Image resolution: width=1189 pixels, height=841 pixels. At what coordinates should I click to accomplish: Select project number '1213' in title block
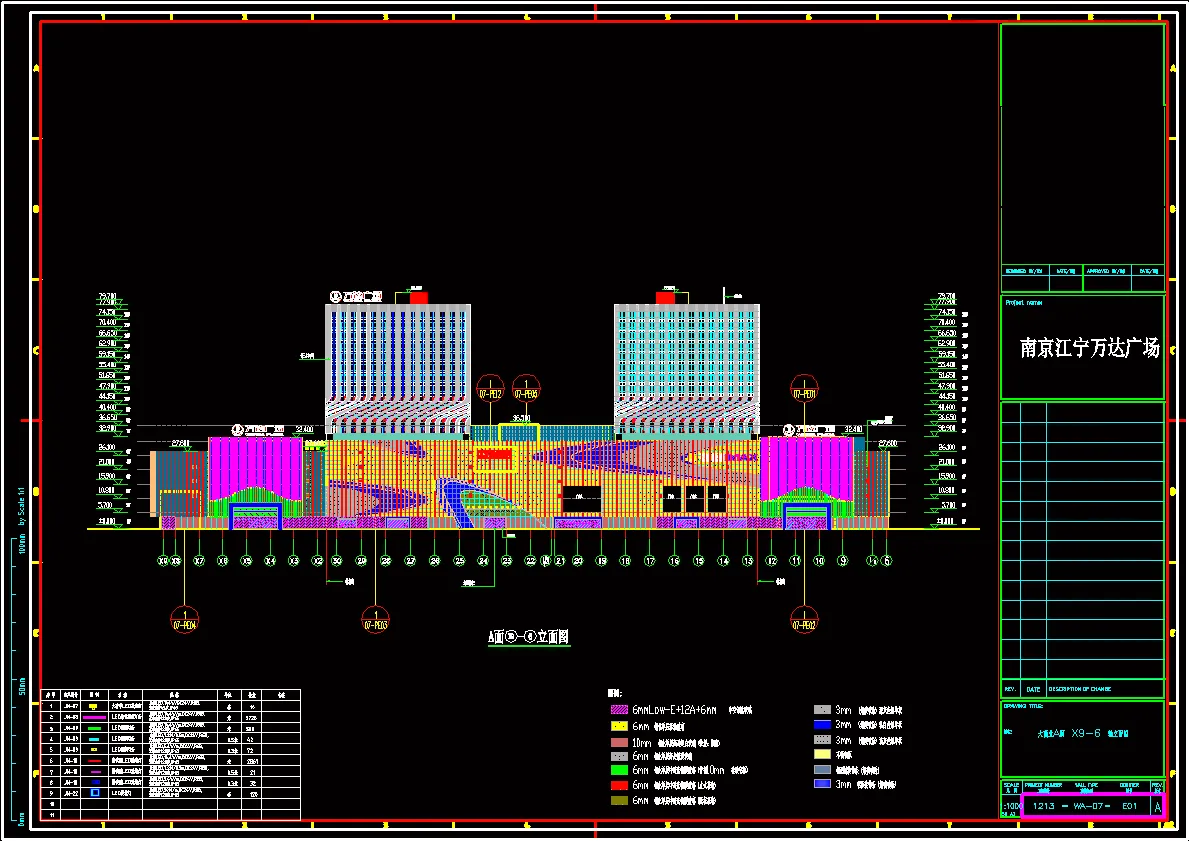1043,805
